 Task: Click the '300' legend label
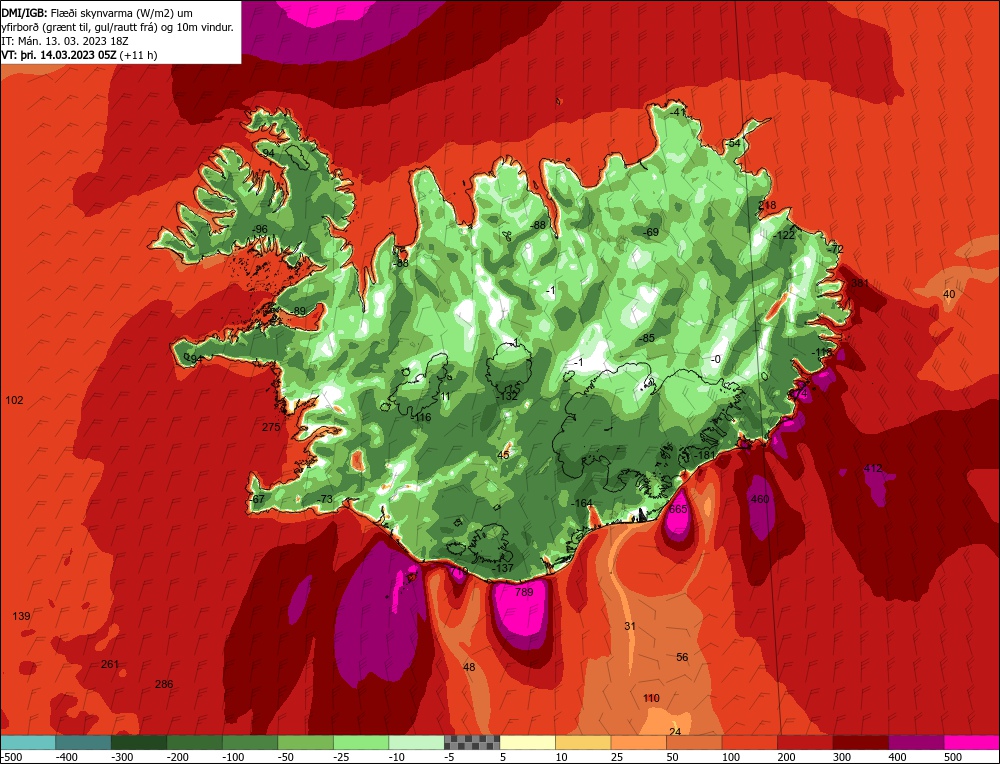tap(842, 757)
